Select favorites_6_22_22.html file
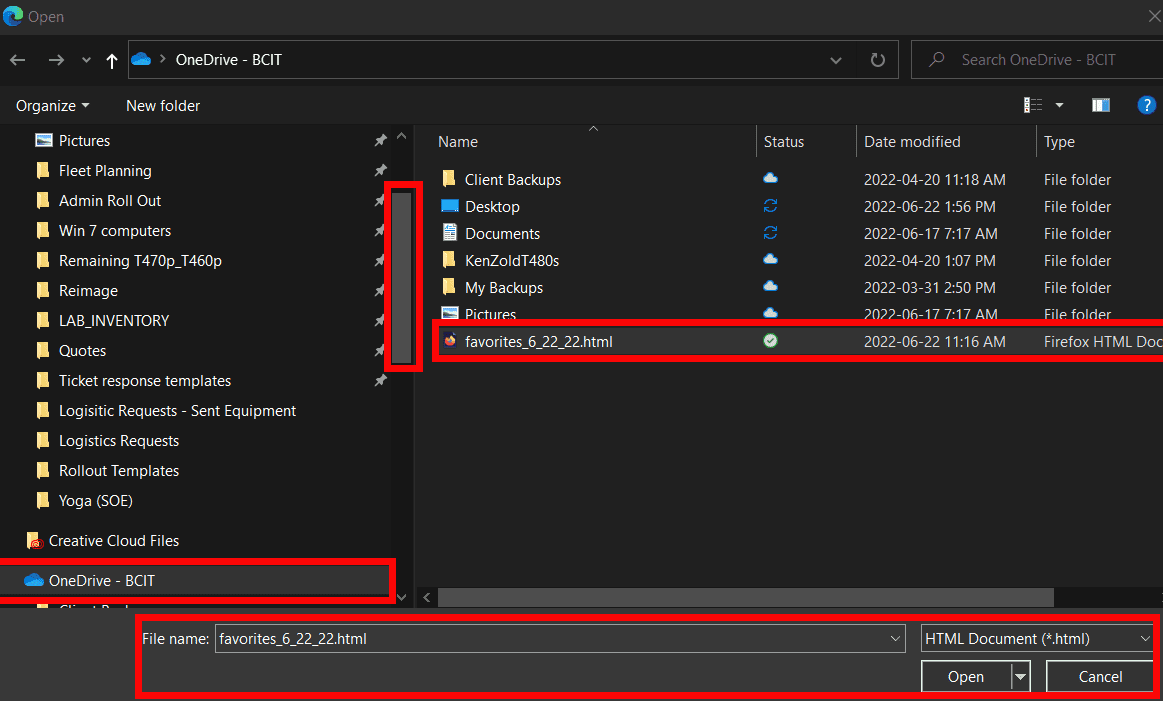Screen dimensions: 1163x701 click(x=538, y=341)
